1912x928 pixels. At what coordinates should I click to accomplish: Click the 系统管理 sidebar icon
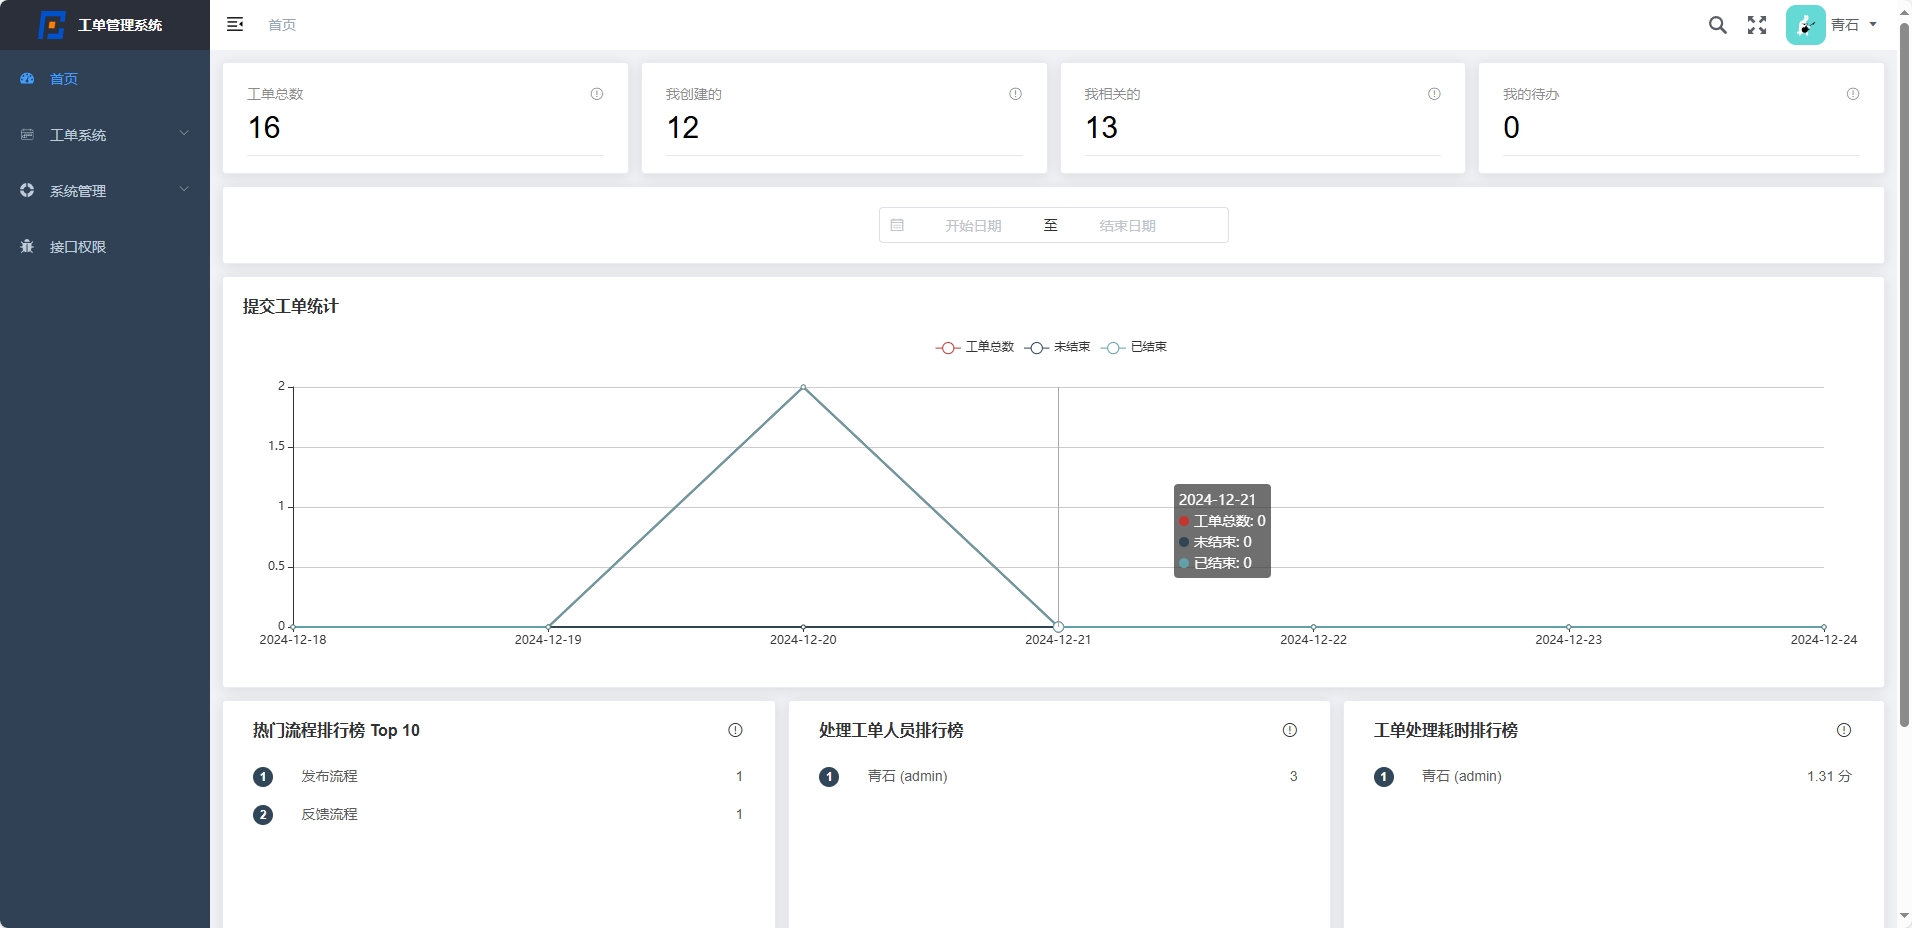pos(27,190)
